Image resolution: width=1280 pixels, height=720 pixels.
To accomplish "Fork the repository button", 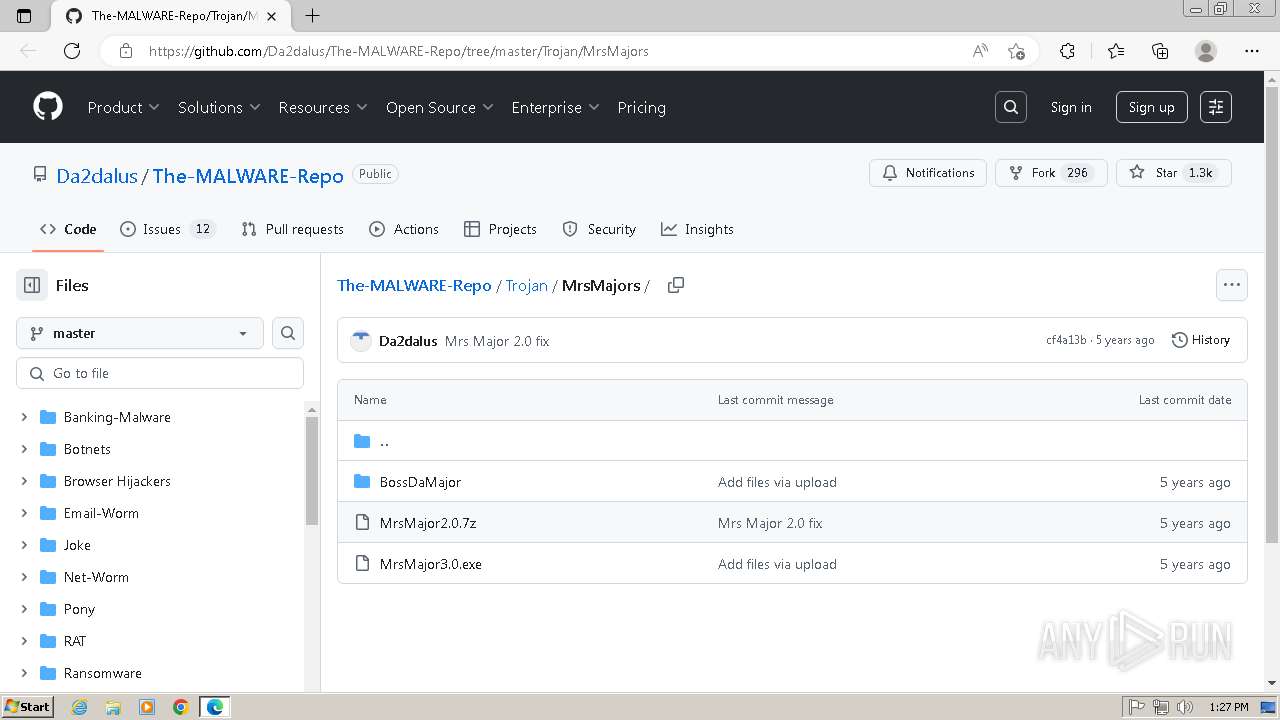I will click(x=1051, y=173).
